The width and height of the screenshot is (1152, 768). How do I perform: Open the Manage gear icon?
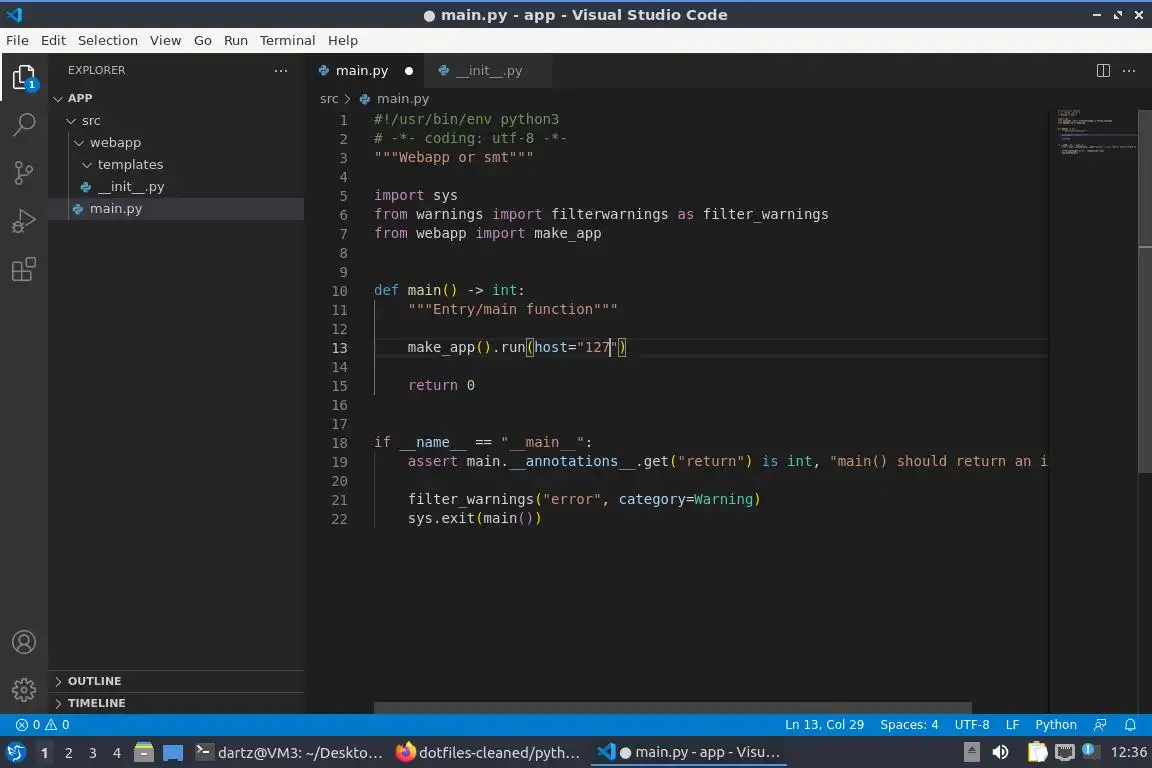(24, 690)
